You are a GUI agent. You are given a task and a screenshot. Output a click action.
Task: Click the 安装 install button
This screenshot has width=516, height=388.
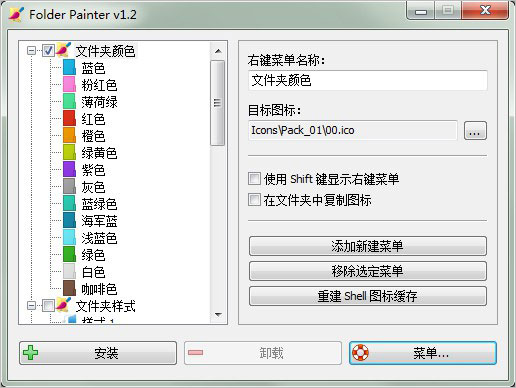tap(98, 353)
